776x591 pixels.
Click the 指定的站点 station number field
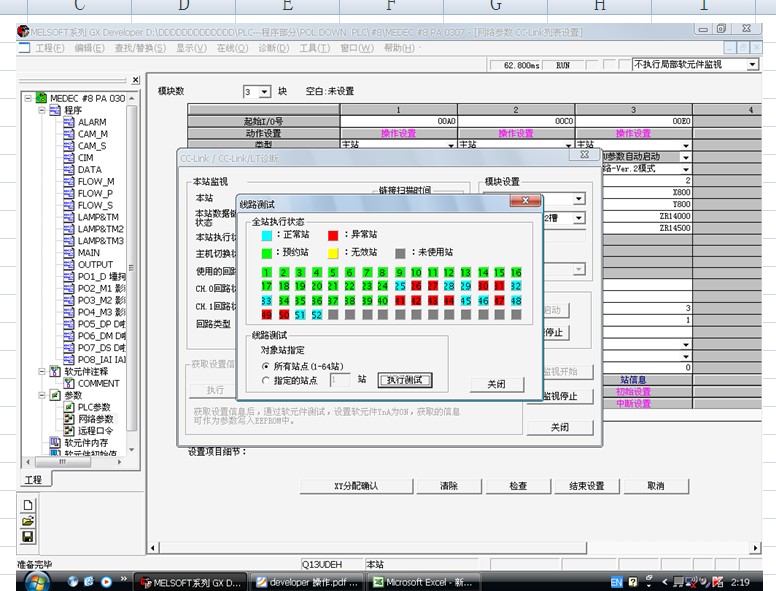339,380
